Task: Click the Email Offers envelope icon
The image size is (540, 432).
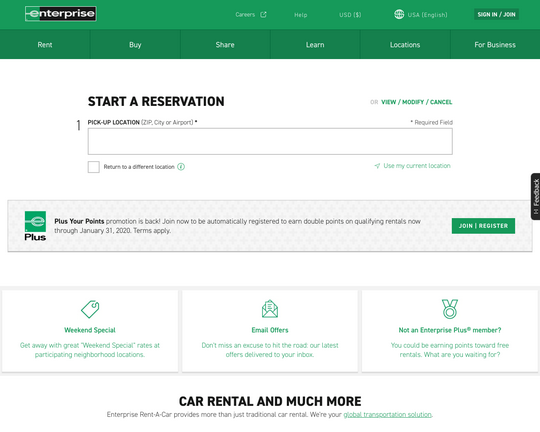Action: (270, 309)
